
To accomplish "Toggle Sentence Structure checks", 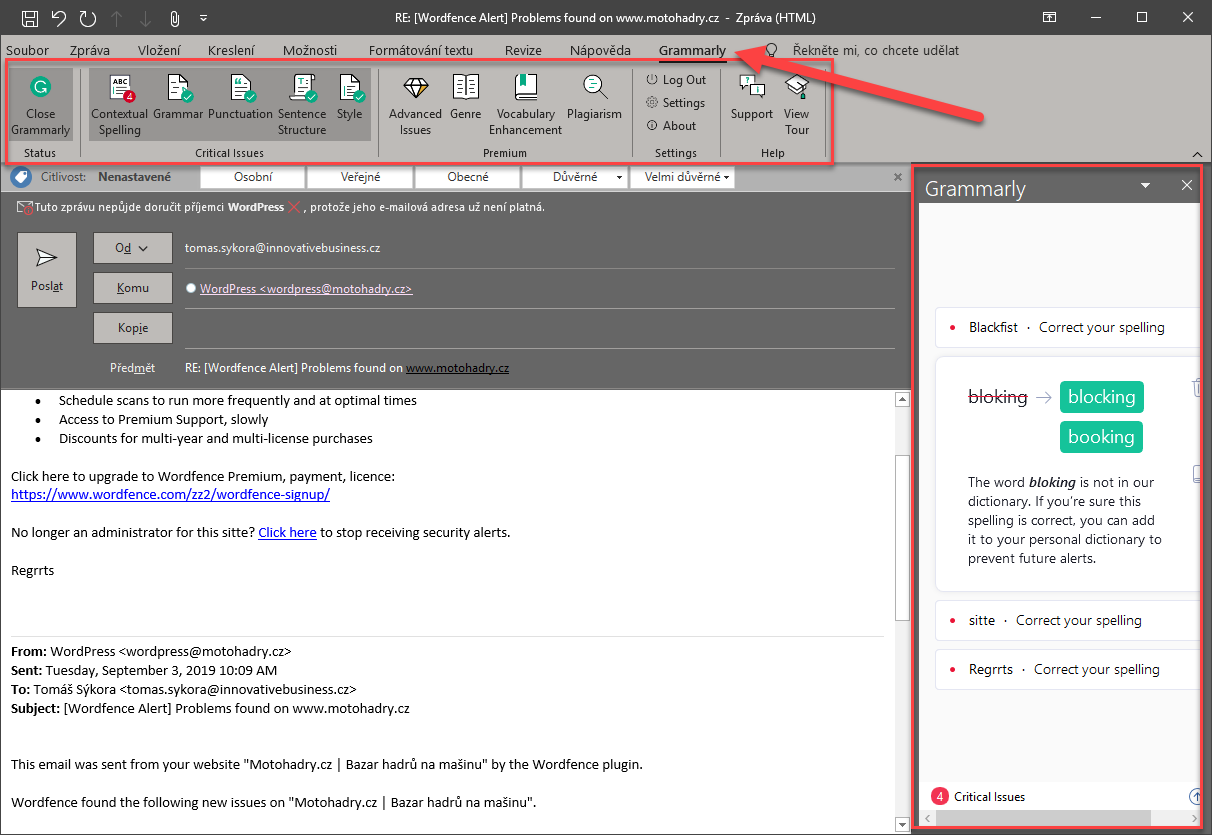I will tap(302, 106).
